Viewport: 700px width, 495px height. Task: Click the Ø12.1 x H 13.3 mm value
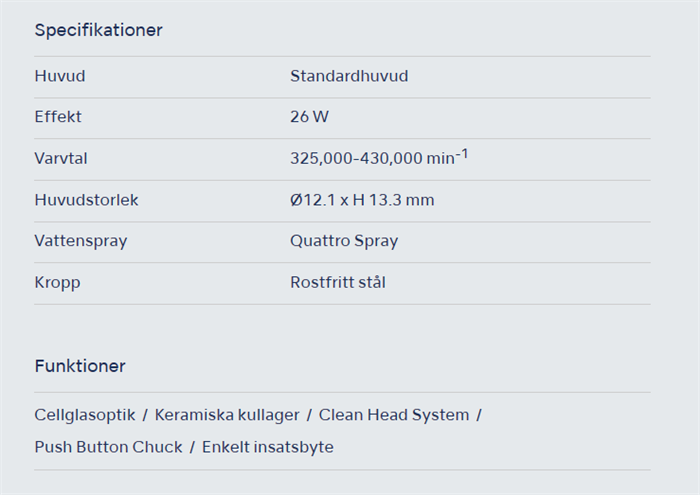pos(362,200)
